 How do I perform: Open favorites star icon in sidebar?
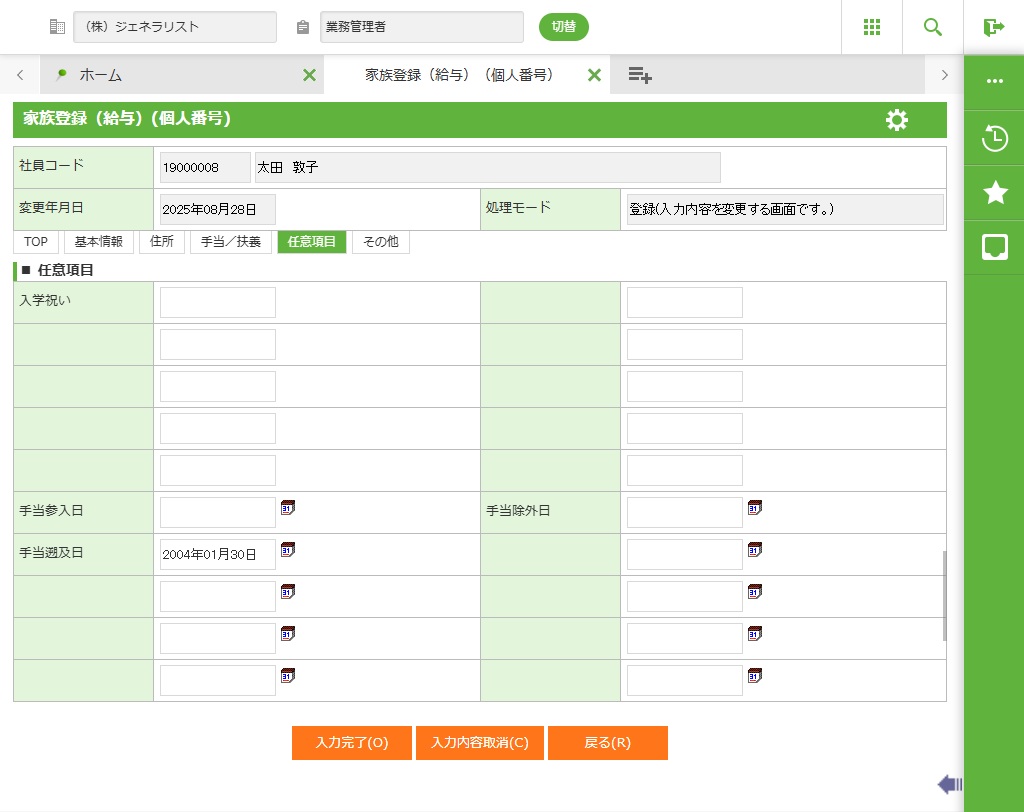tap(994, 193)
